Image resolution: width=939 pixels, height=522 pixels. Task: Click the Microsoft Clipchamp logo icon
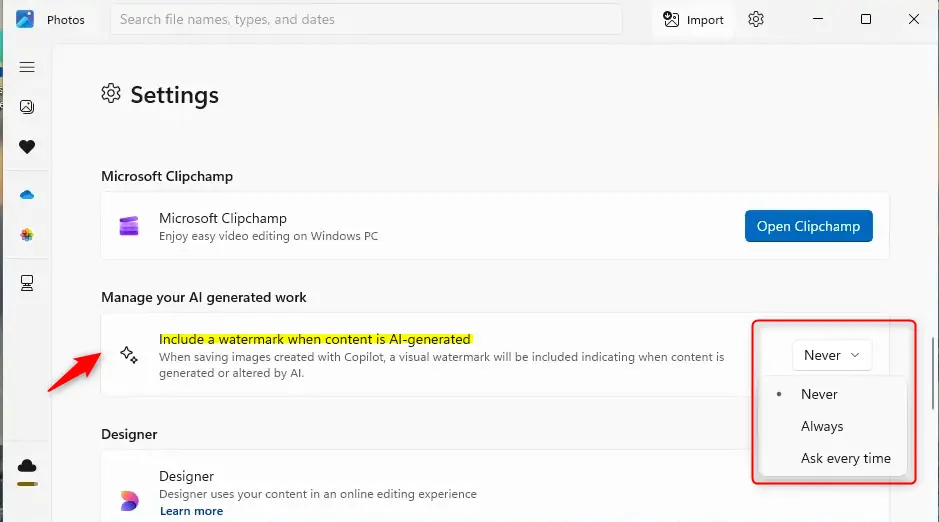(x=129, y=226)
